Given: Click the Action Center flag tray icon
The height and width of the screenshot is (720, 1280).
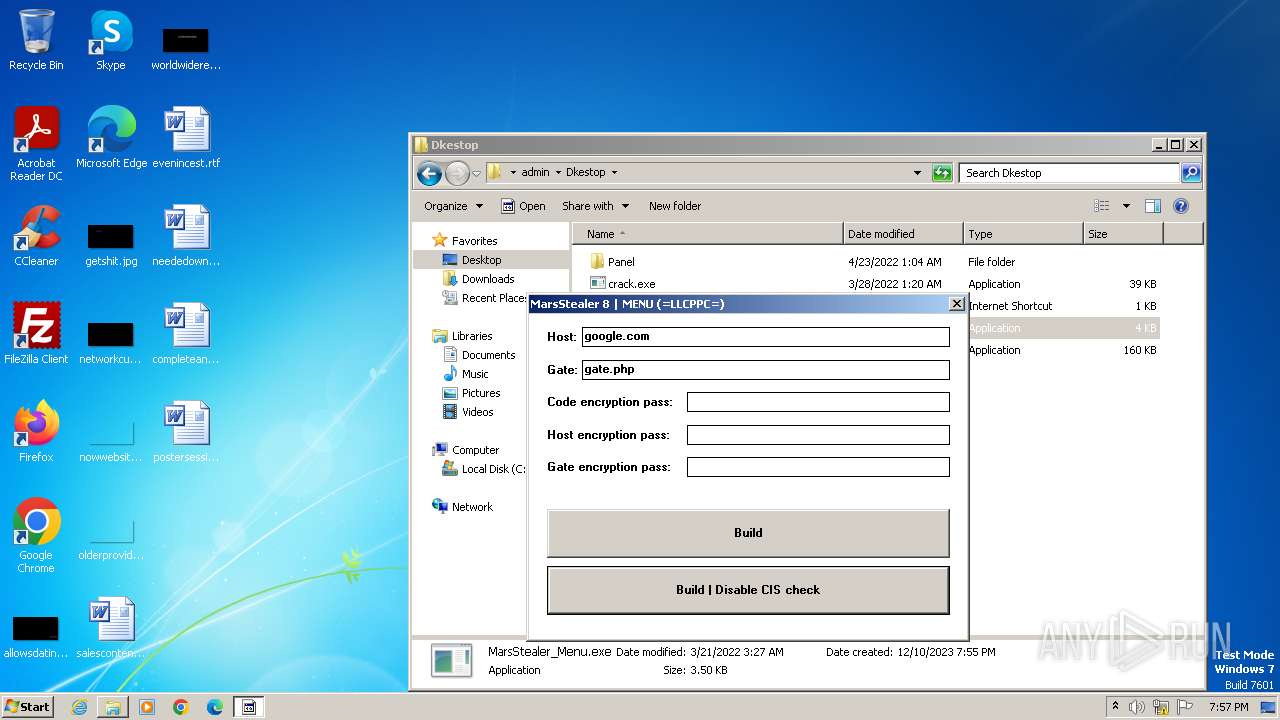Looking at the screenshot, I should tap(1185, 707).
